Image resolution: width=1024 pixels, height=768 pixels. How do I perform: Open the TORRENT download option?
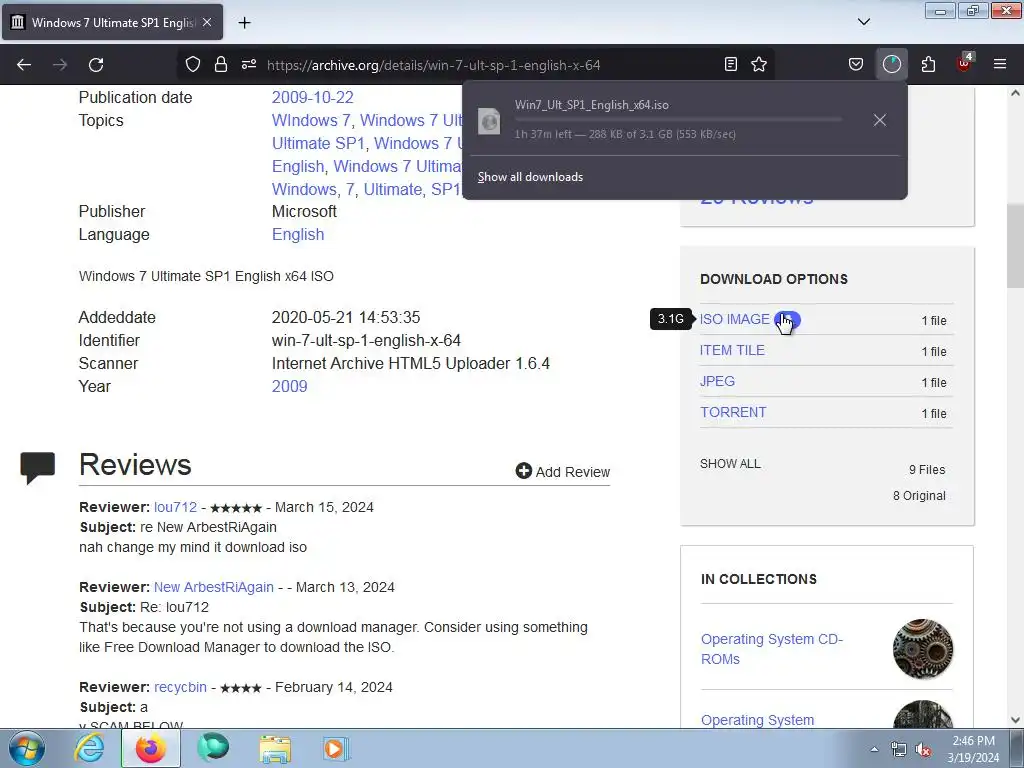733,412
